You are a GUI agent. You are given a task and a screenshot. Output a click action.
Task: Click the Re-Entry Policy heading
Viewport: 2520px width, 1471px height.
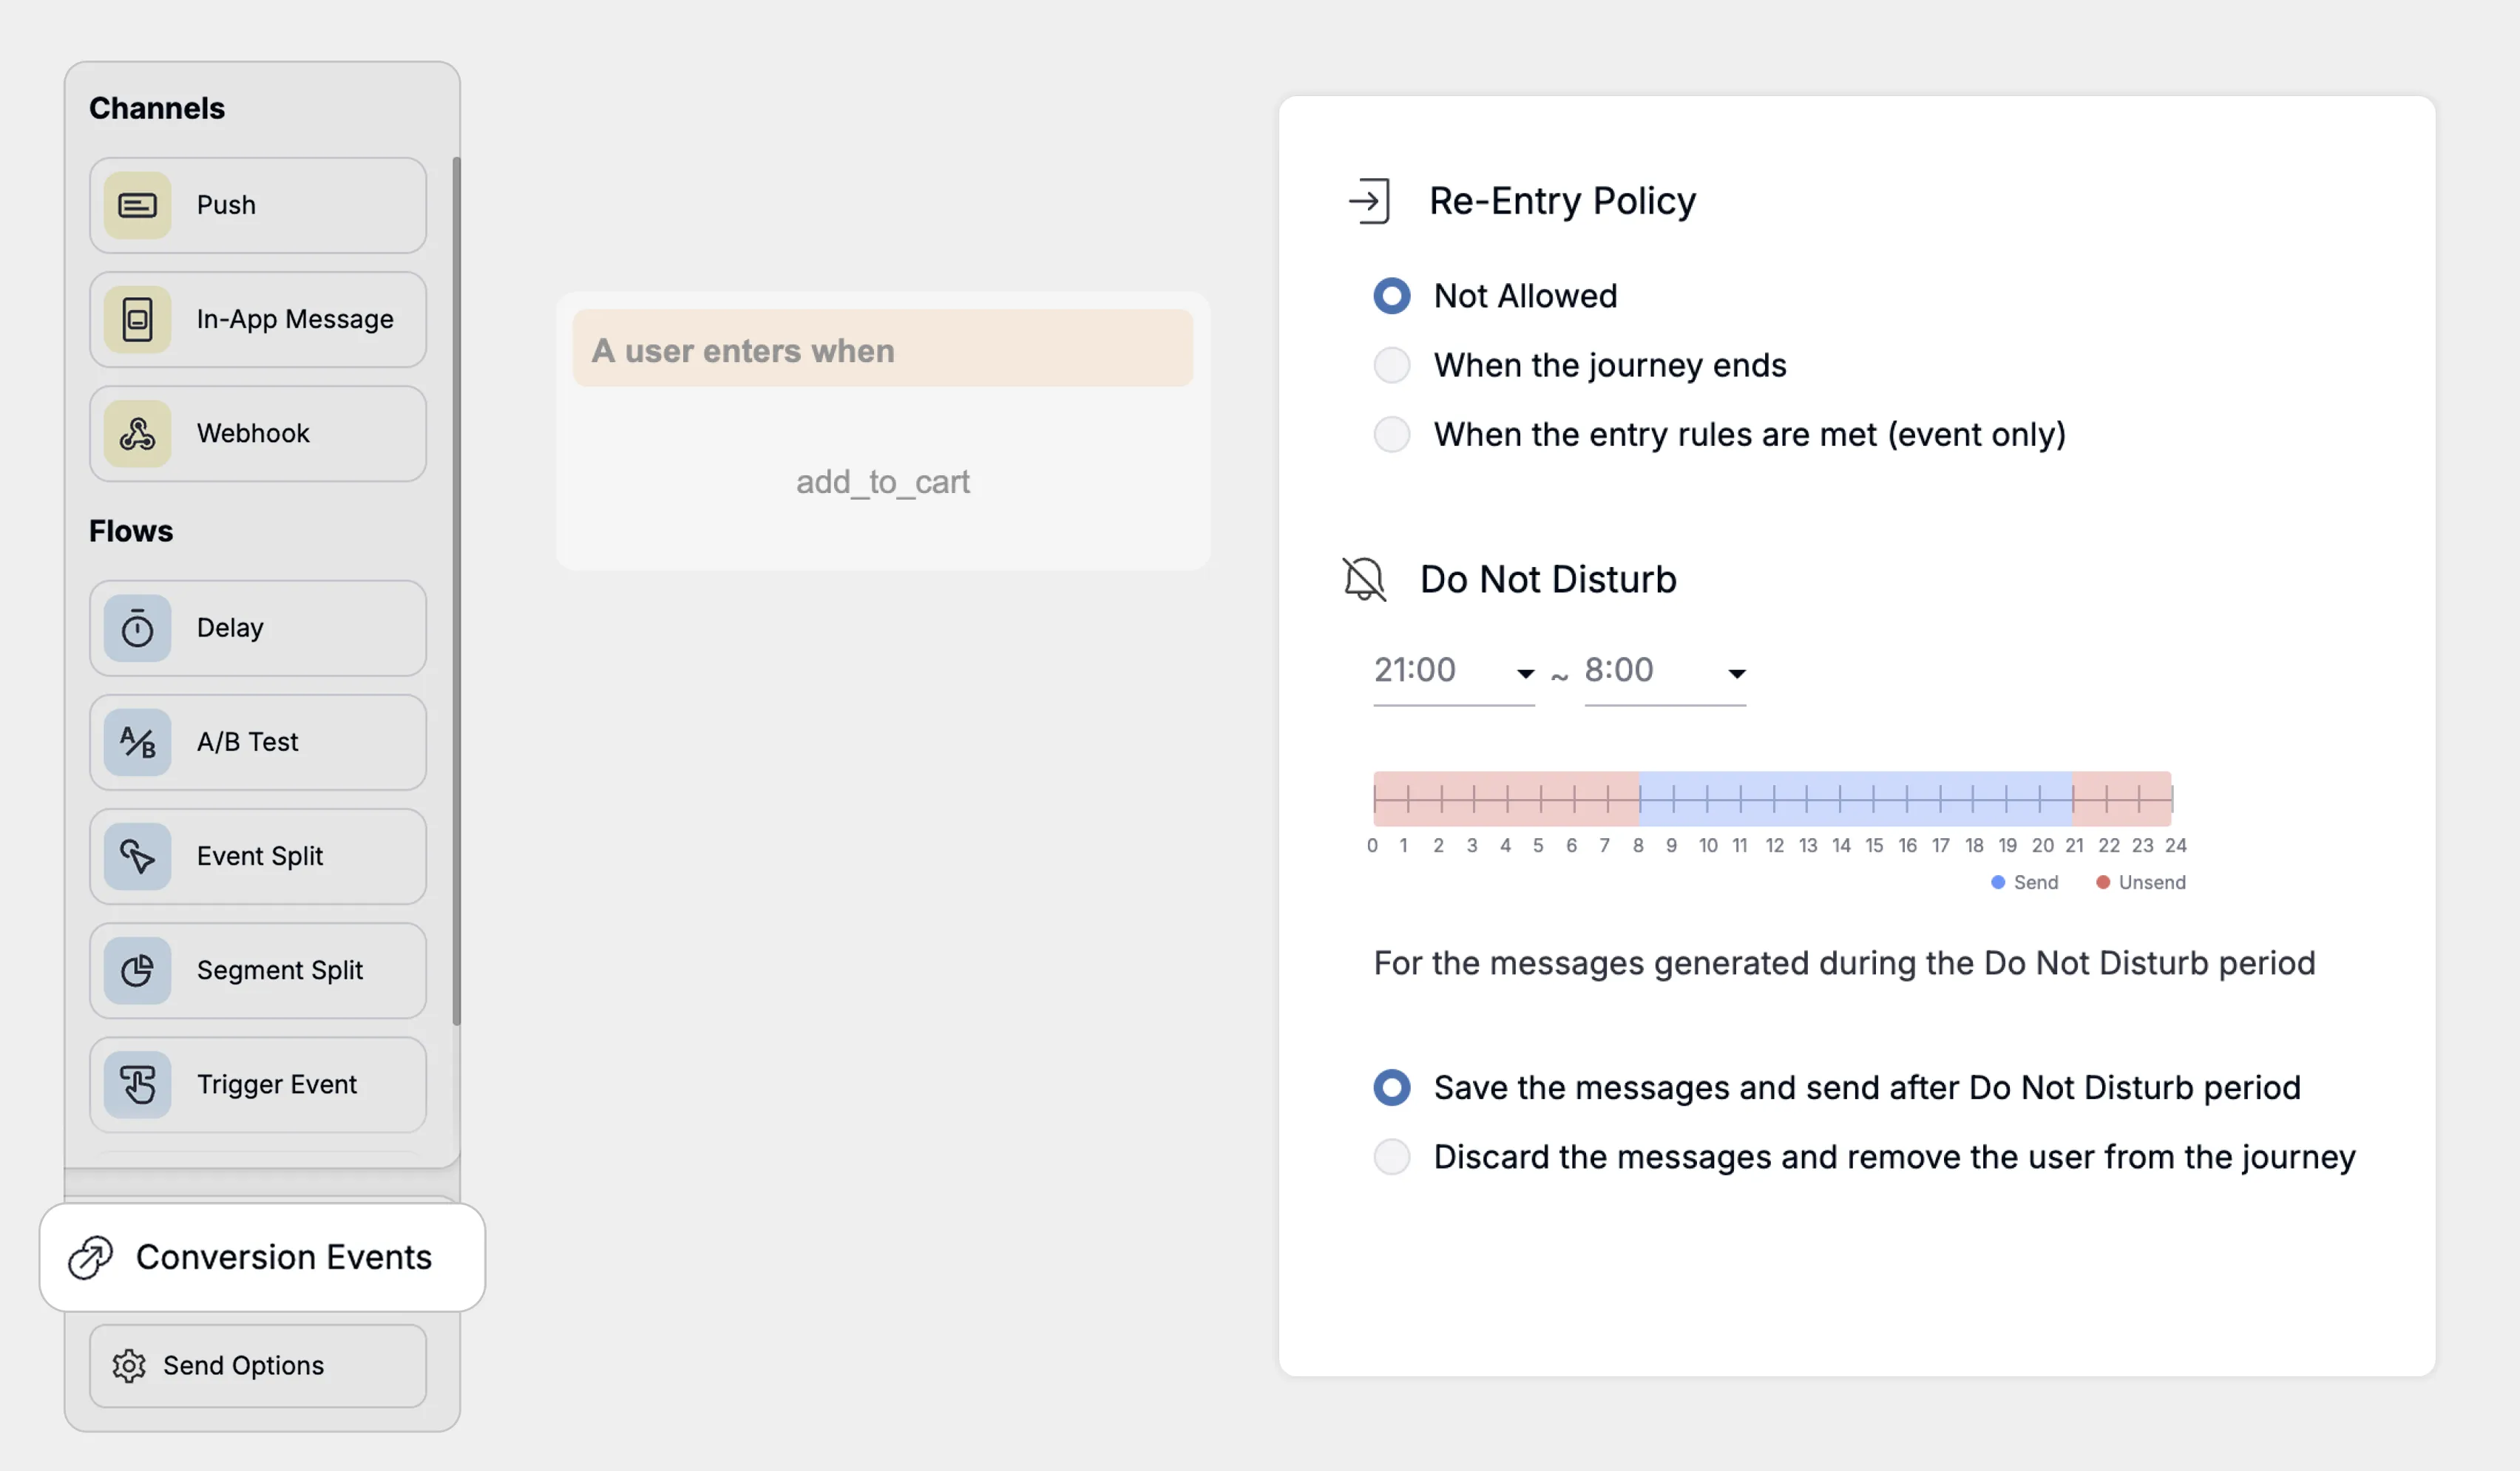pos(1562,201)
